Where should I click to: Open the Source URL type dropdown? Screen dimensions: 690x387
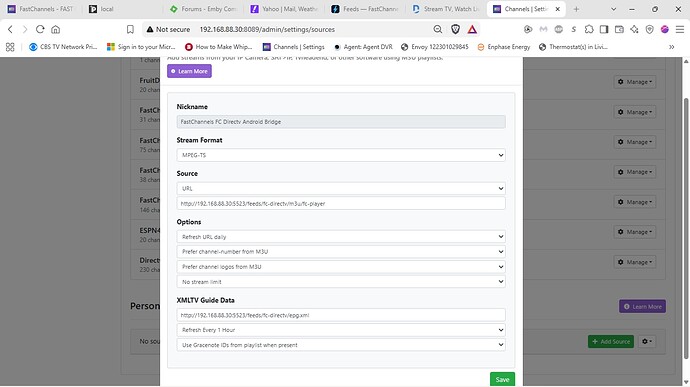click(341, 188)
